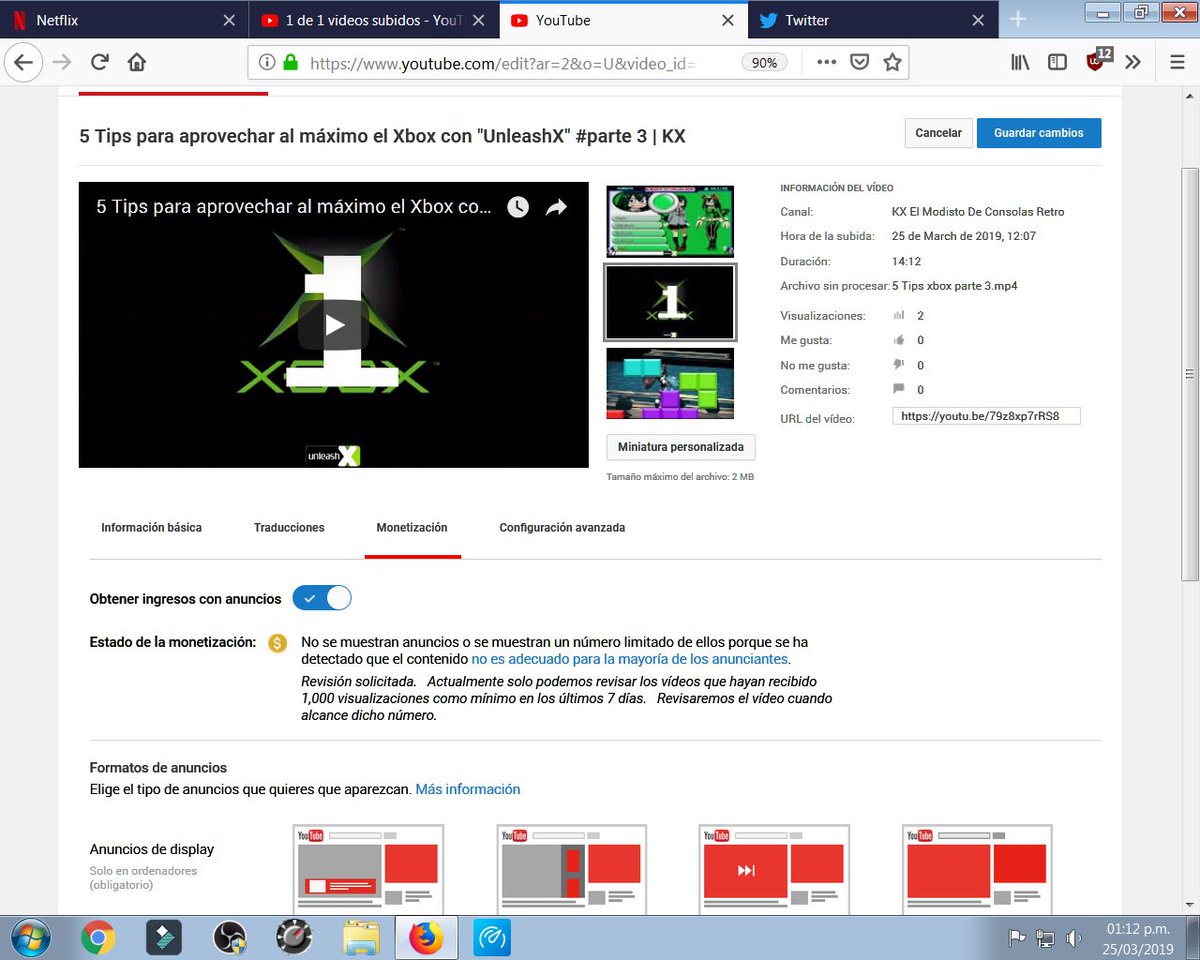Open the volume speaker tray icon
The height and width of the screenshot is (960, 1200).
1074,938
